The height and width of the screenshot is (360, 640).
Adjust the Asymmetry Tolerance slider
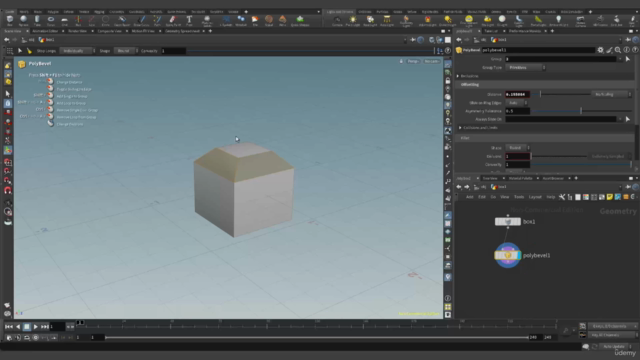[581, 111]
